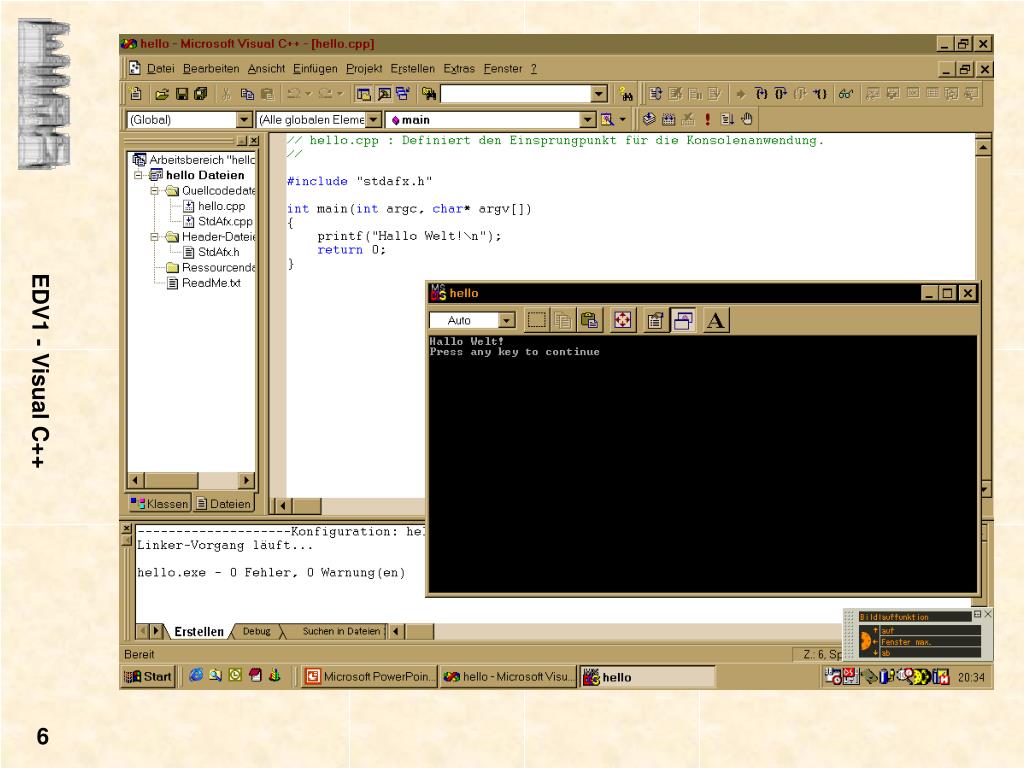Click the hand breakpoint icon
This screenshot has height=768, width=1024.
coord(747,119)
